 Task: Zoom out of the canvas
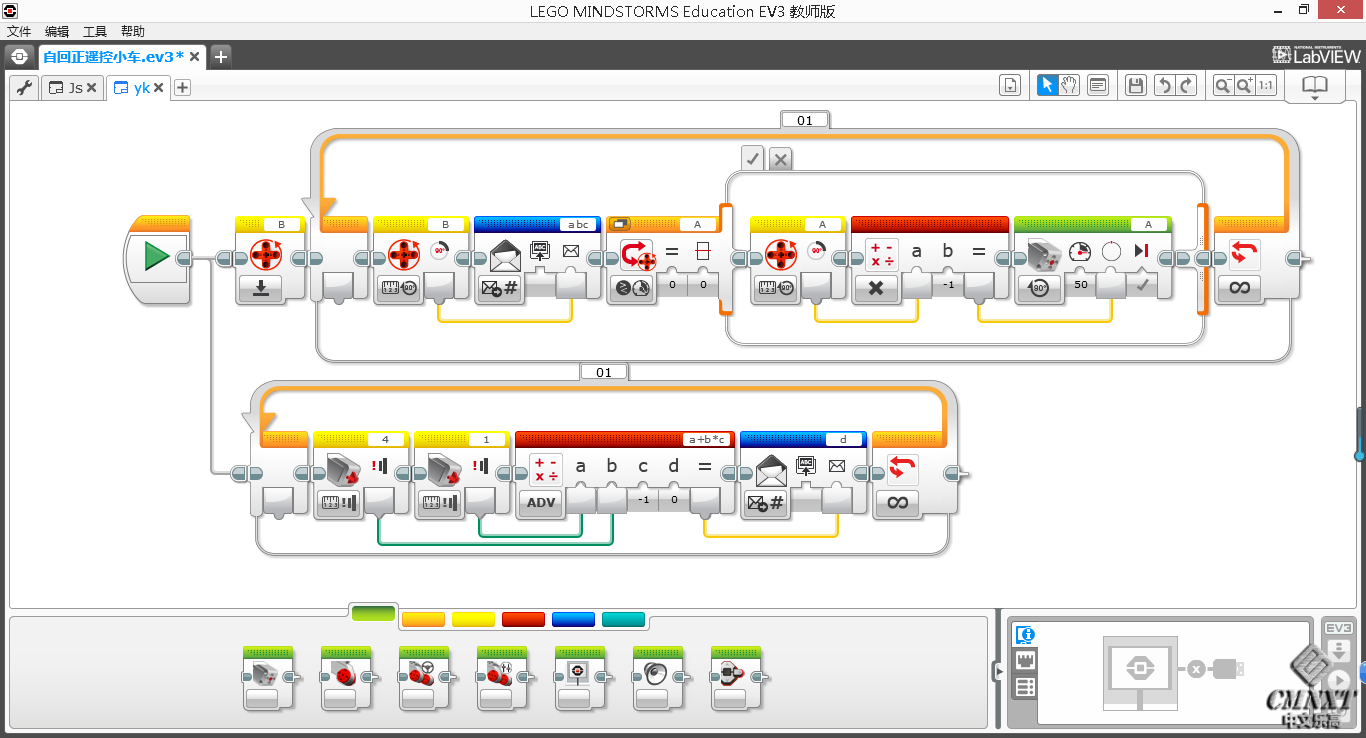pos(1223,86)
